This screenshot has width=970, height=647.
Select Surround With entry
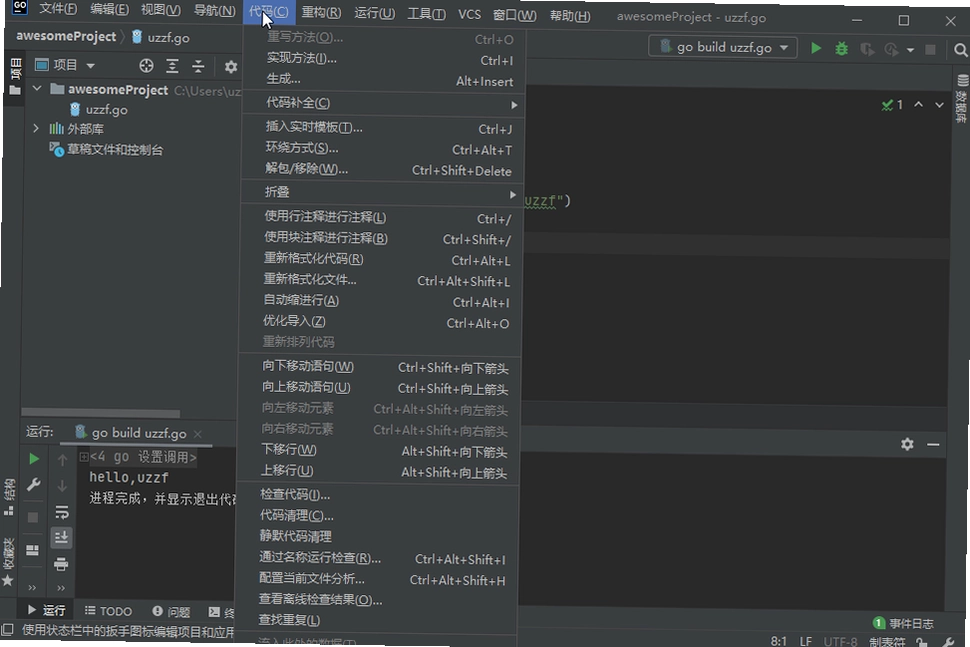[381, 148]
